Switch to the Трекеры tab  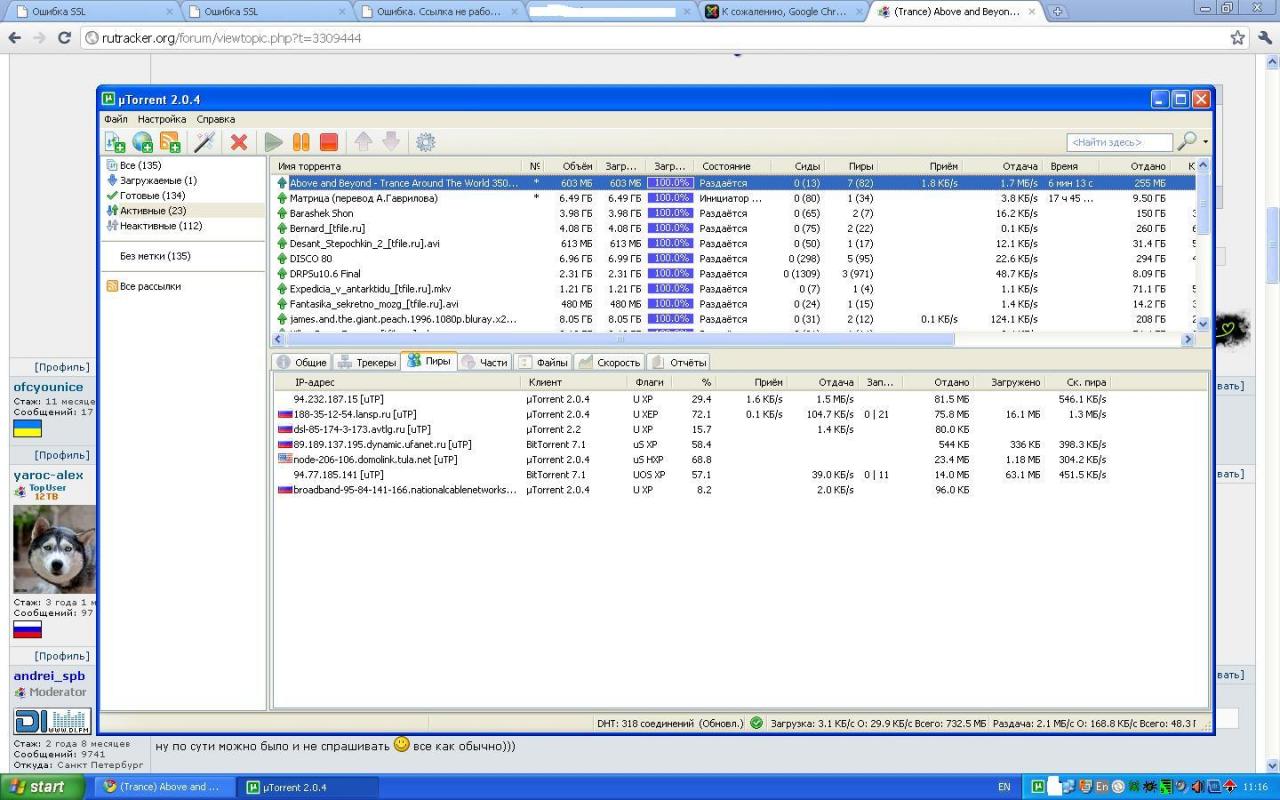coord(366,362)
